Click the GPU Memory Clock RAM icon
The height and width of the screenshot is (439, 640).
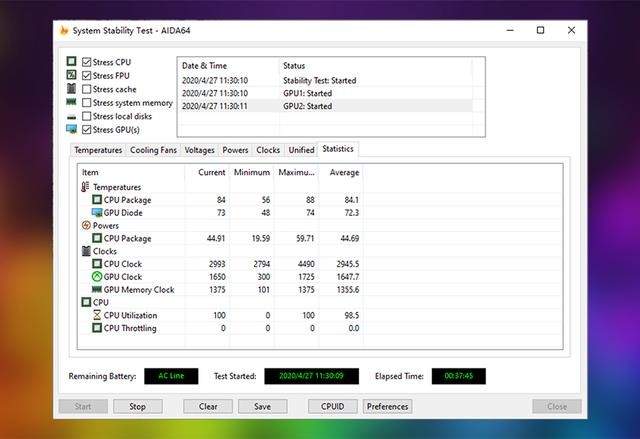click(x=97, y=289)
